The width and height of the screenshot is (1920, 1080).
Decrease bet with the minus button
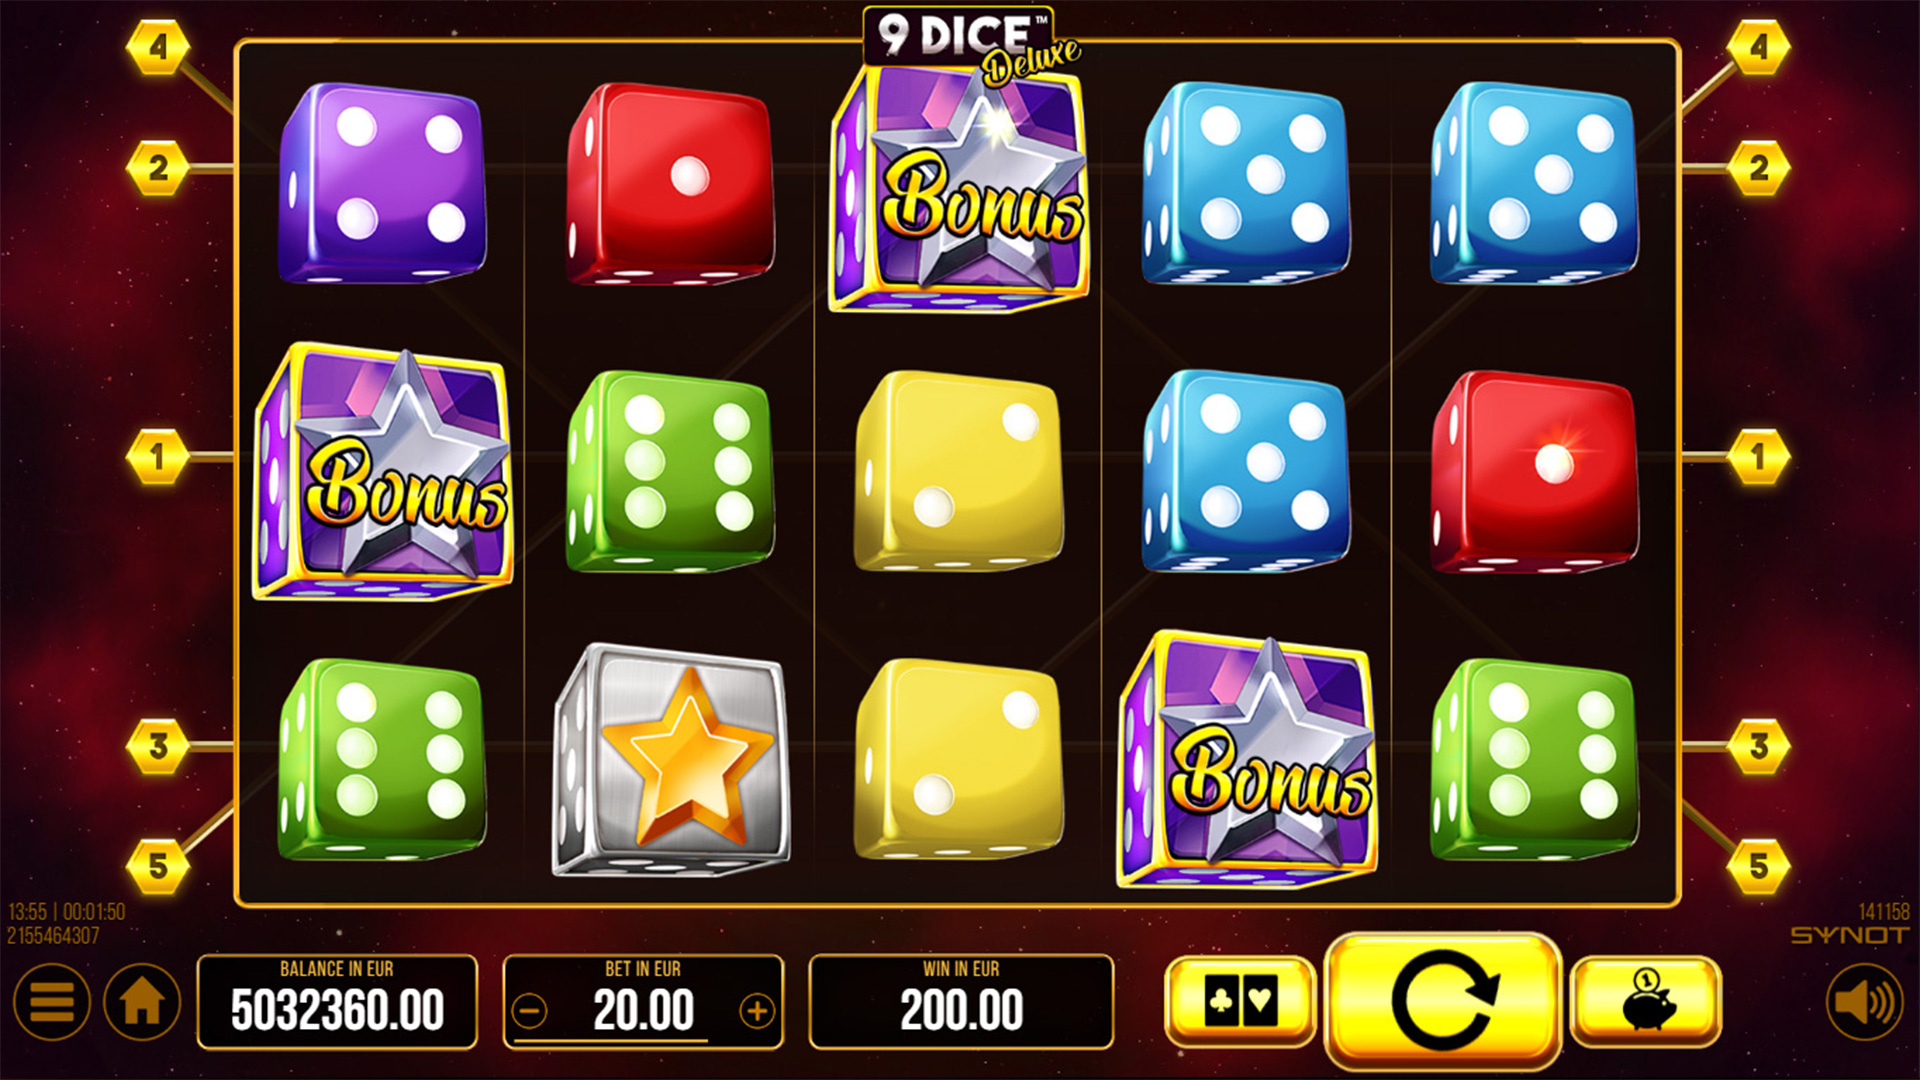(530, 1012)
